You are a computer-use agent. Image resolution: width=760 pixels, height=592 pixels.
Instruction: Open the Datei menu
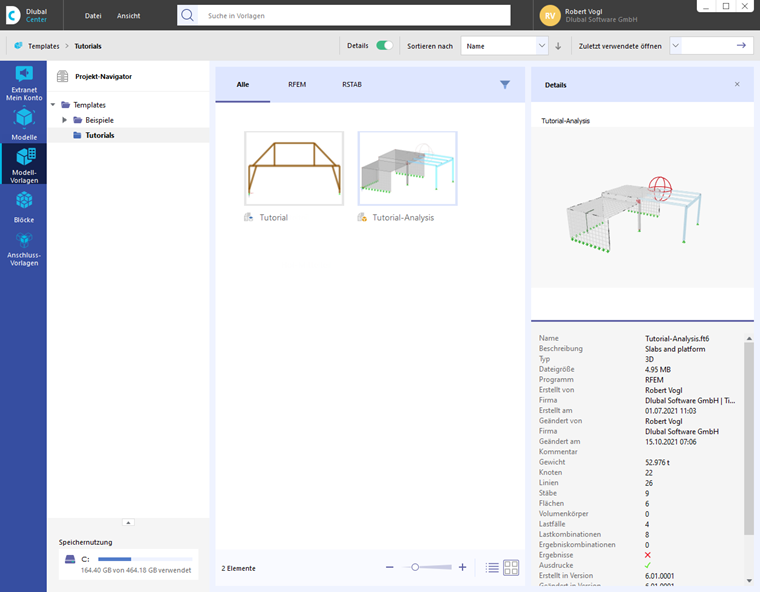tap(93, 16)
